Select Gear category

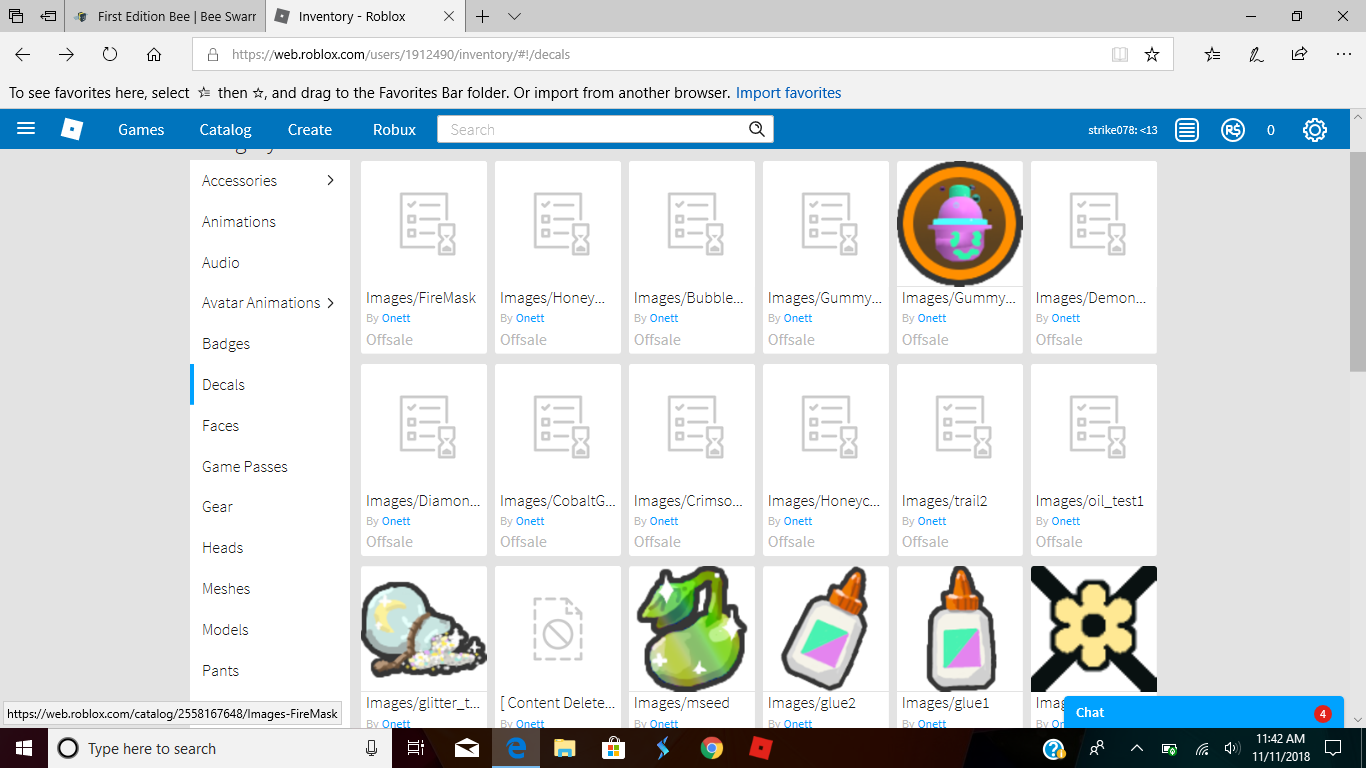pyautogui.click(x=217, y=506)
